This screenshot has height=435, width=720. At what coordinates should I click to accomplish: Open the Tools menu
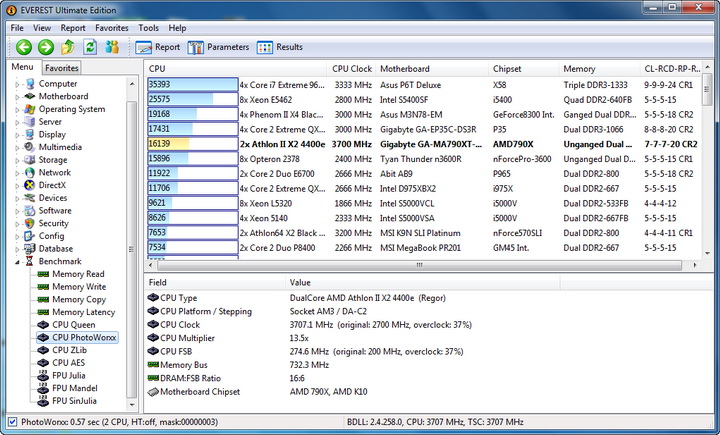(148, 28)
